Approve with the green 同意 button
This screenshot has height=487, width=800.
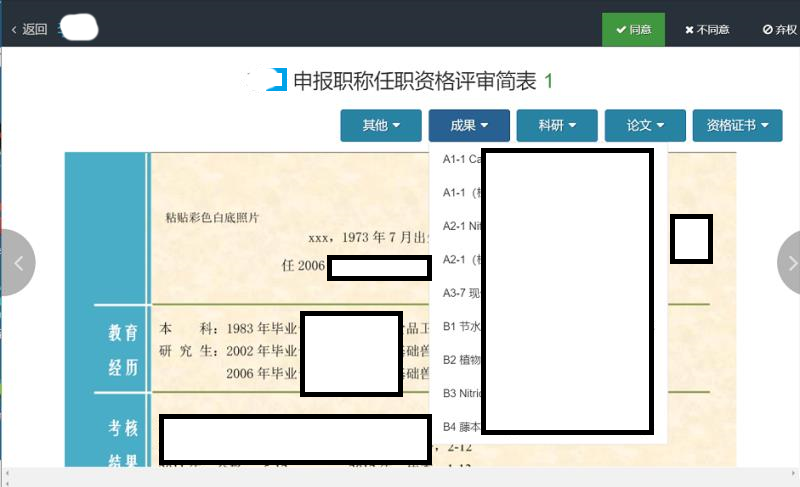point(633,30)
